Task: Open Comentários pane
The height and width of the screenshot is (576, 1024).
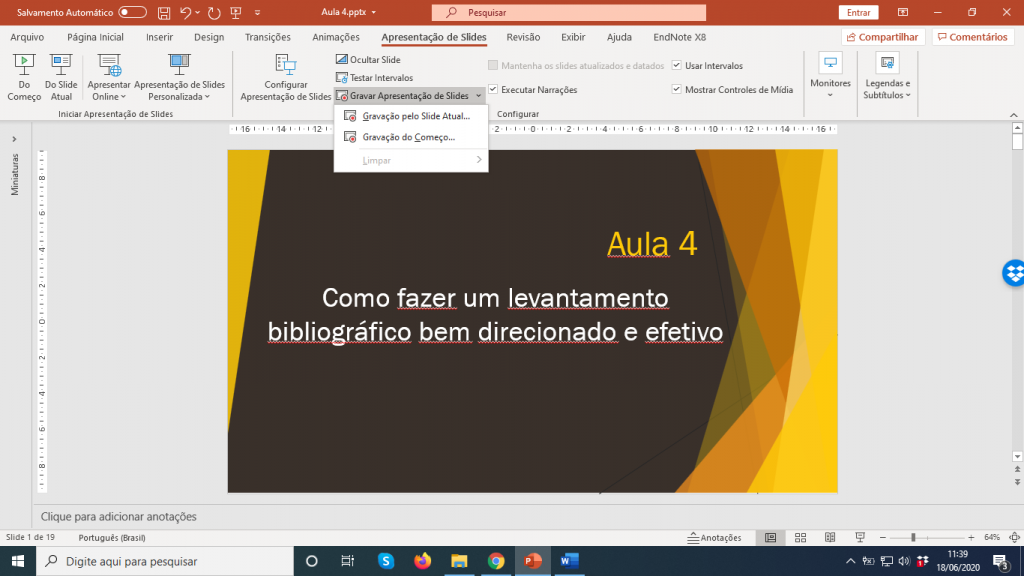Action: pos(972,37)
